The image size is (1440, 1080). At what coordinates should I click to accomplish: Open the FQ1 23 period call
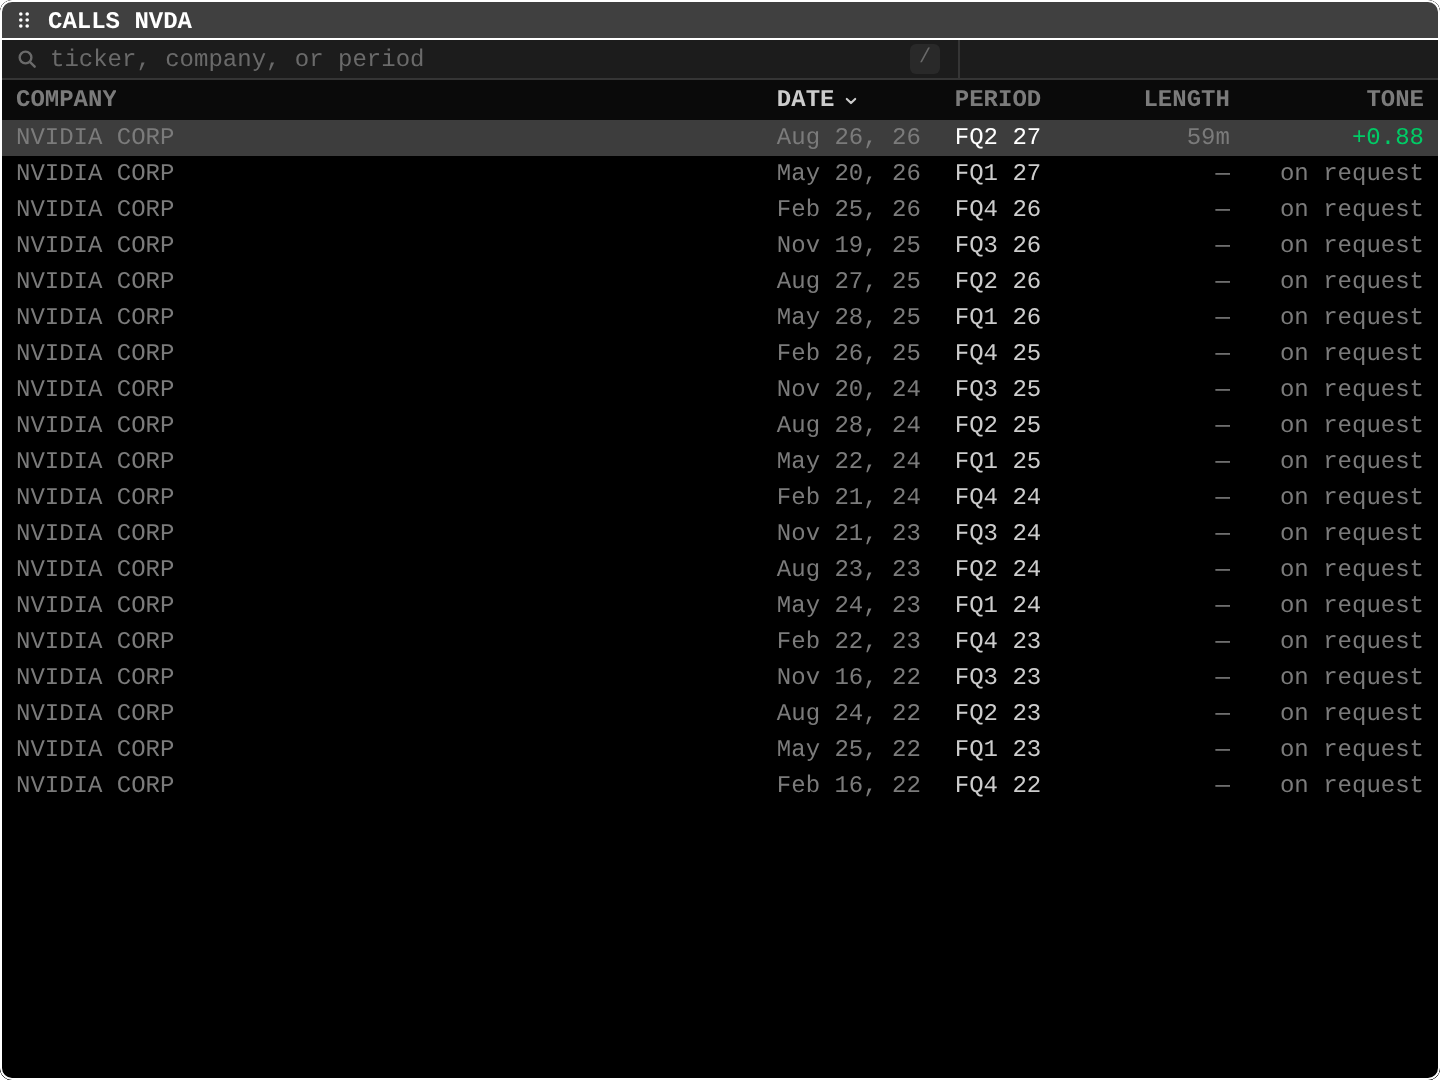(997, 749)
